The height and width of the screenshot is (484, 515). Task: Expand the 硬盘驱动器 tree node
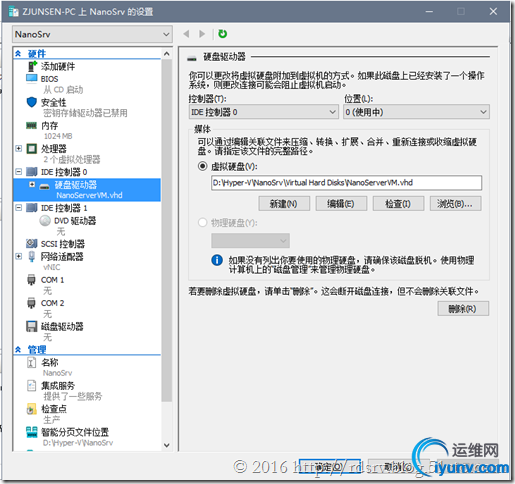[x=32, y=184]
